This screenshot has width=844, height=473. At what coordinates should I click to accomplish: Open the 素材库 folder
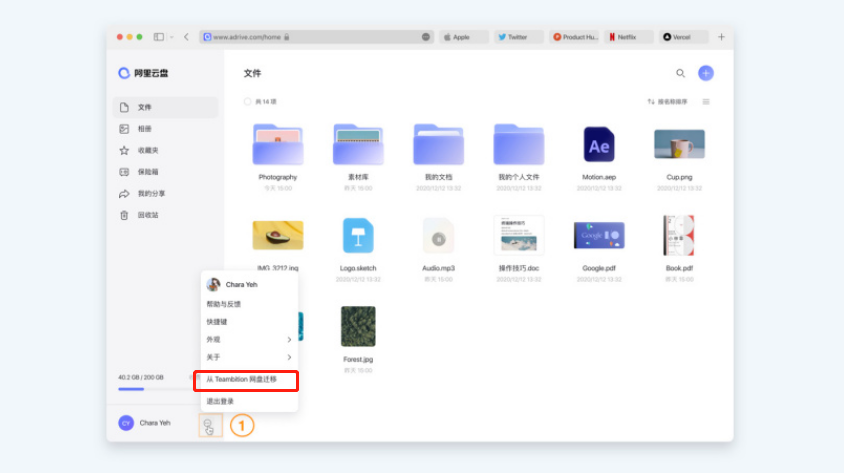(x=358, y=145)
